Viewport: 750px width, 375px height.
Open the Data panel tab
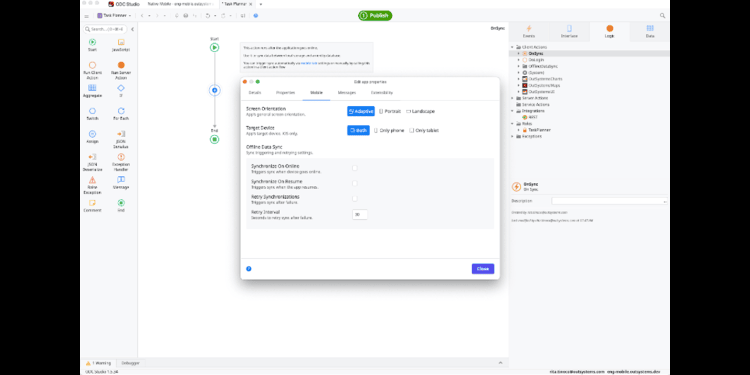(x=650, y=32)
